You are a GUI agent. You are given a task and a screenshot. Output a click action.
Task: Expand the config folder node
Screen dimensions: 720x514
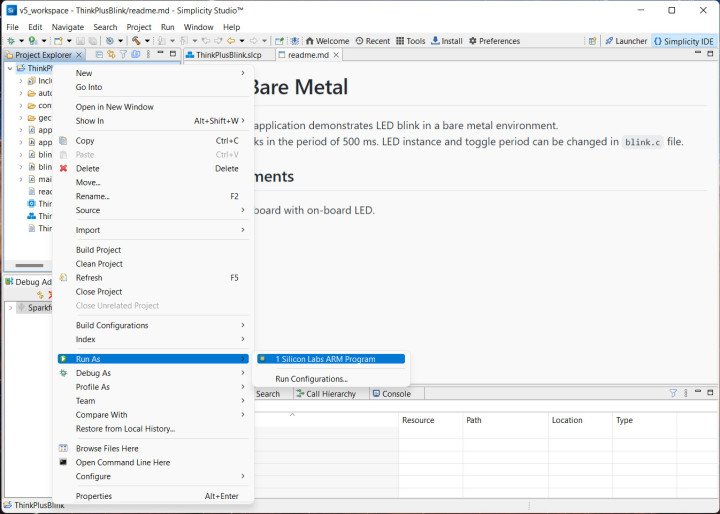point(21,106)
